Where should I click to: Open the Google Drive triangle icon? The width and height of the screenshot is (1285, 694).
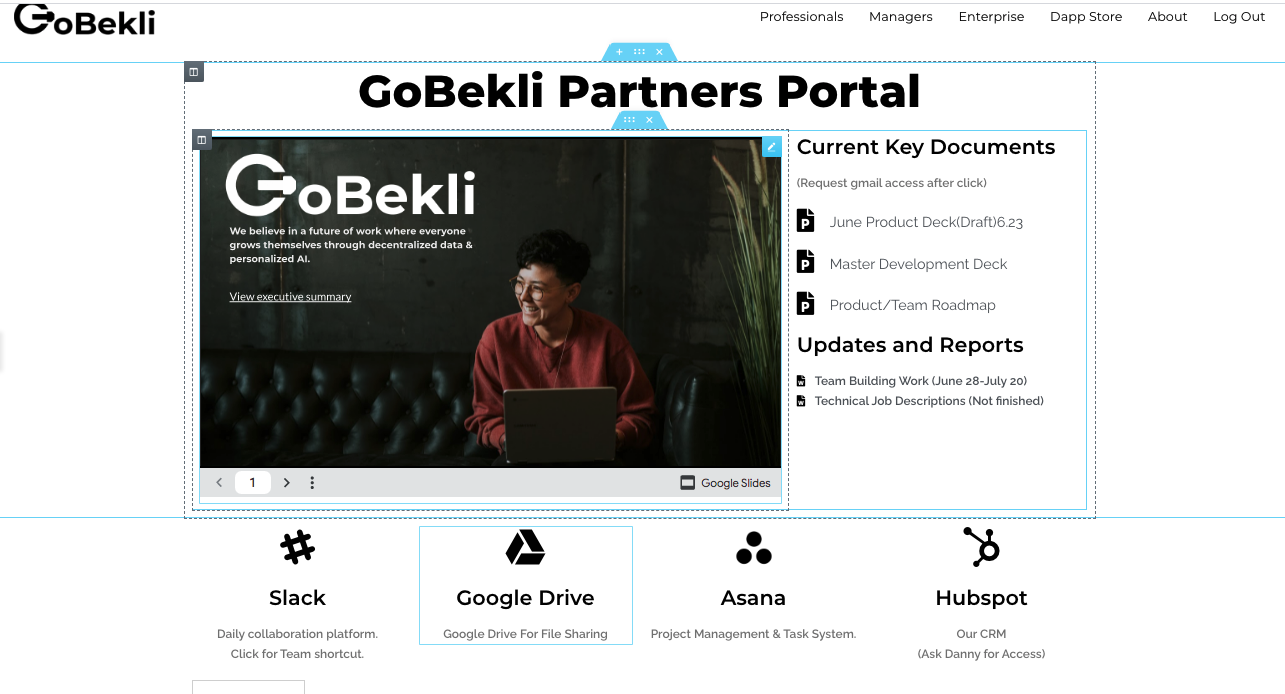pyautogui.click(x=525, y=547)
